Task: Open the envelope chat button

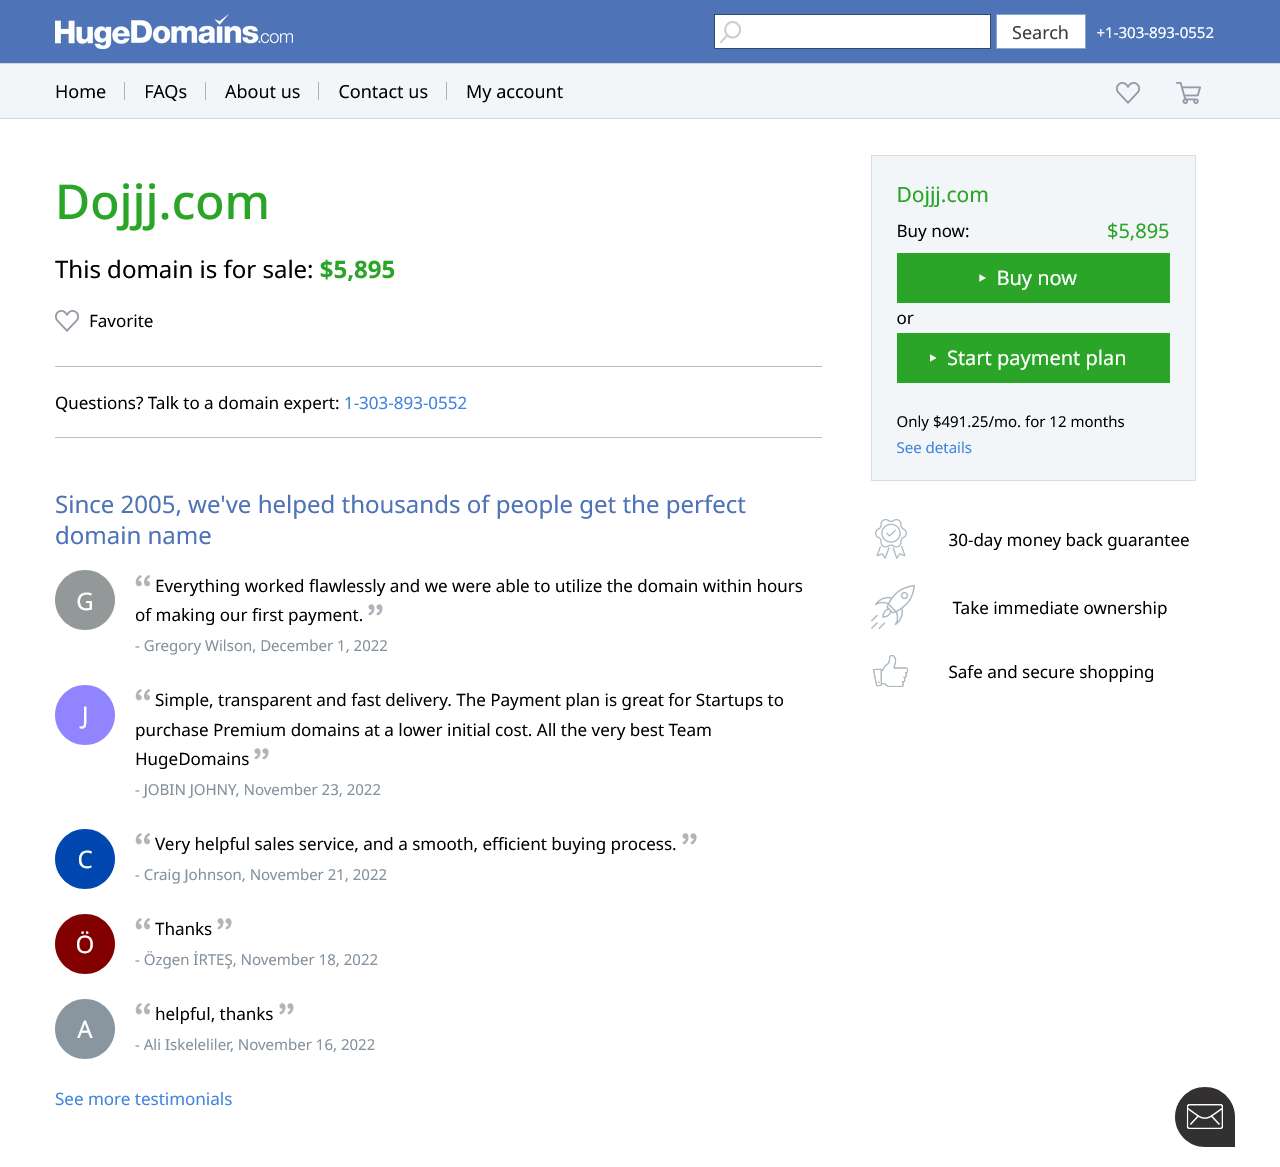Action: coord(1205,1117)
